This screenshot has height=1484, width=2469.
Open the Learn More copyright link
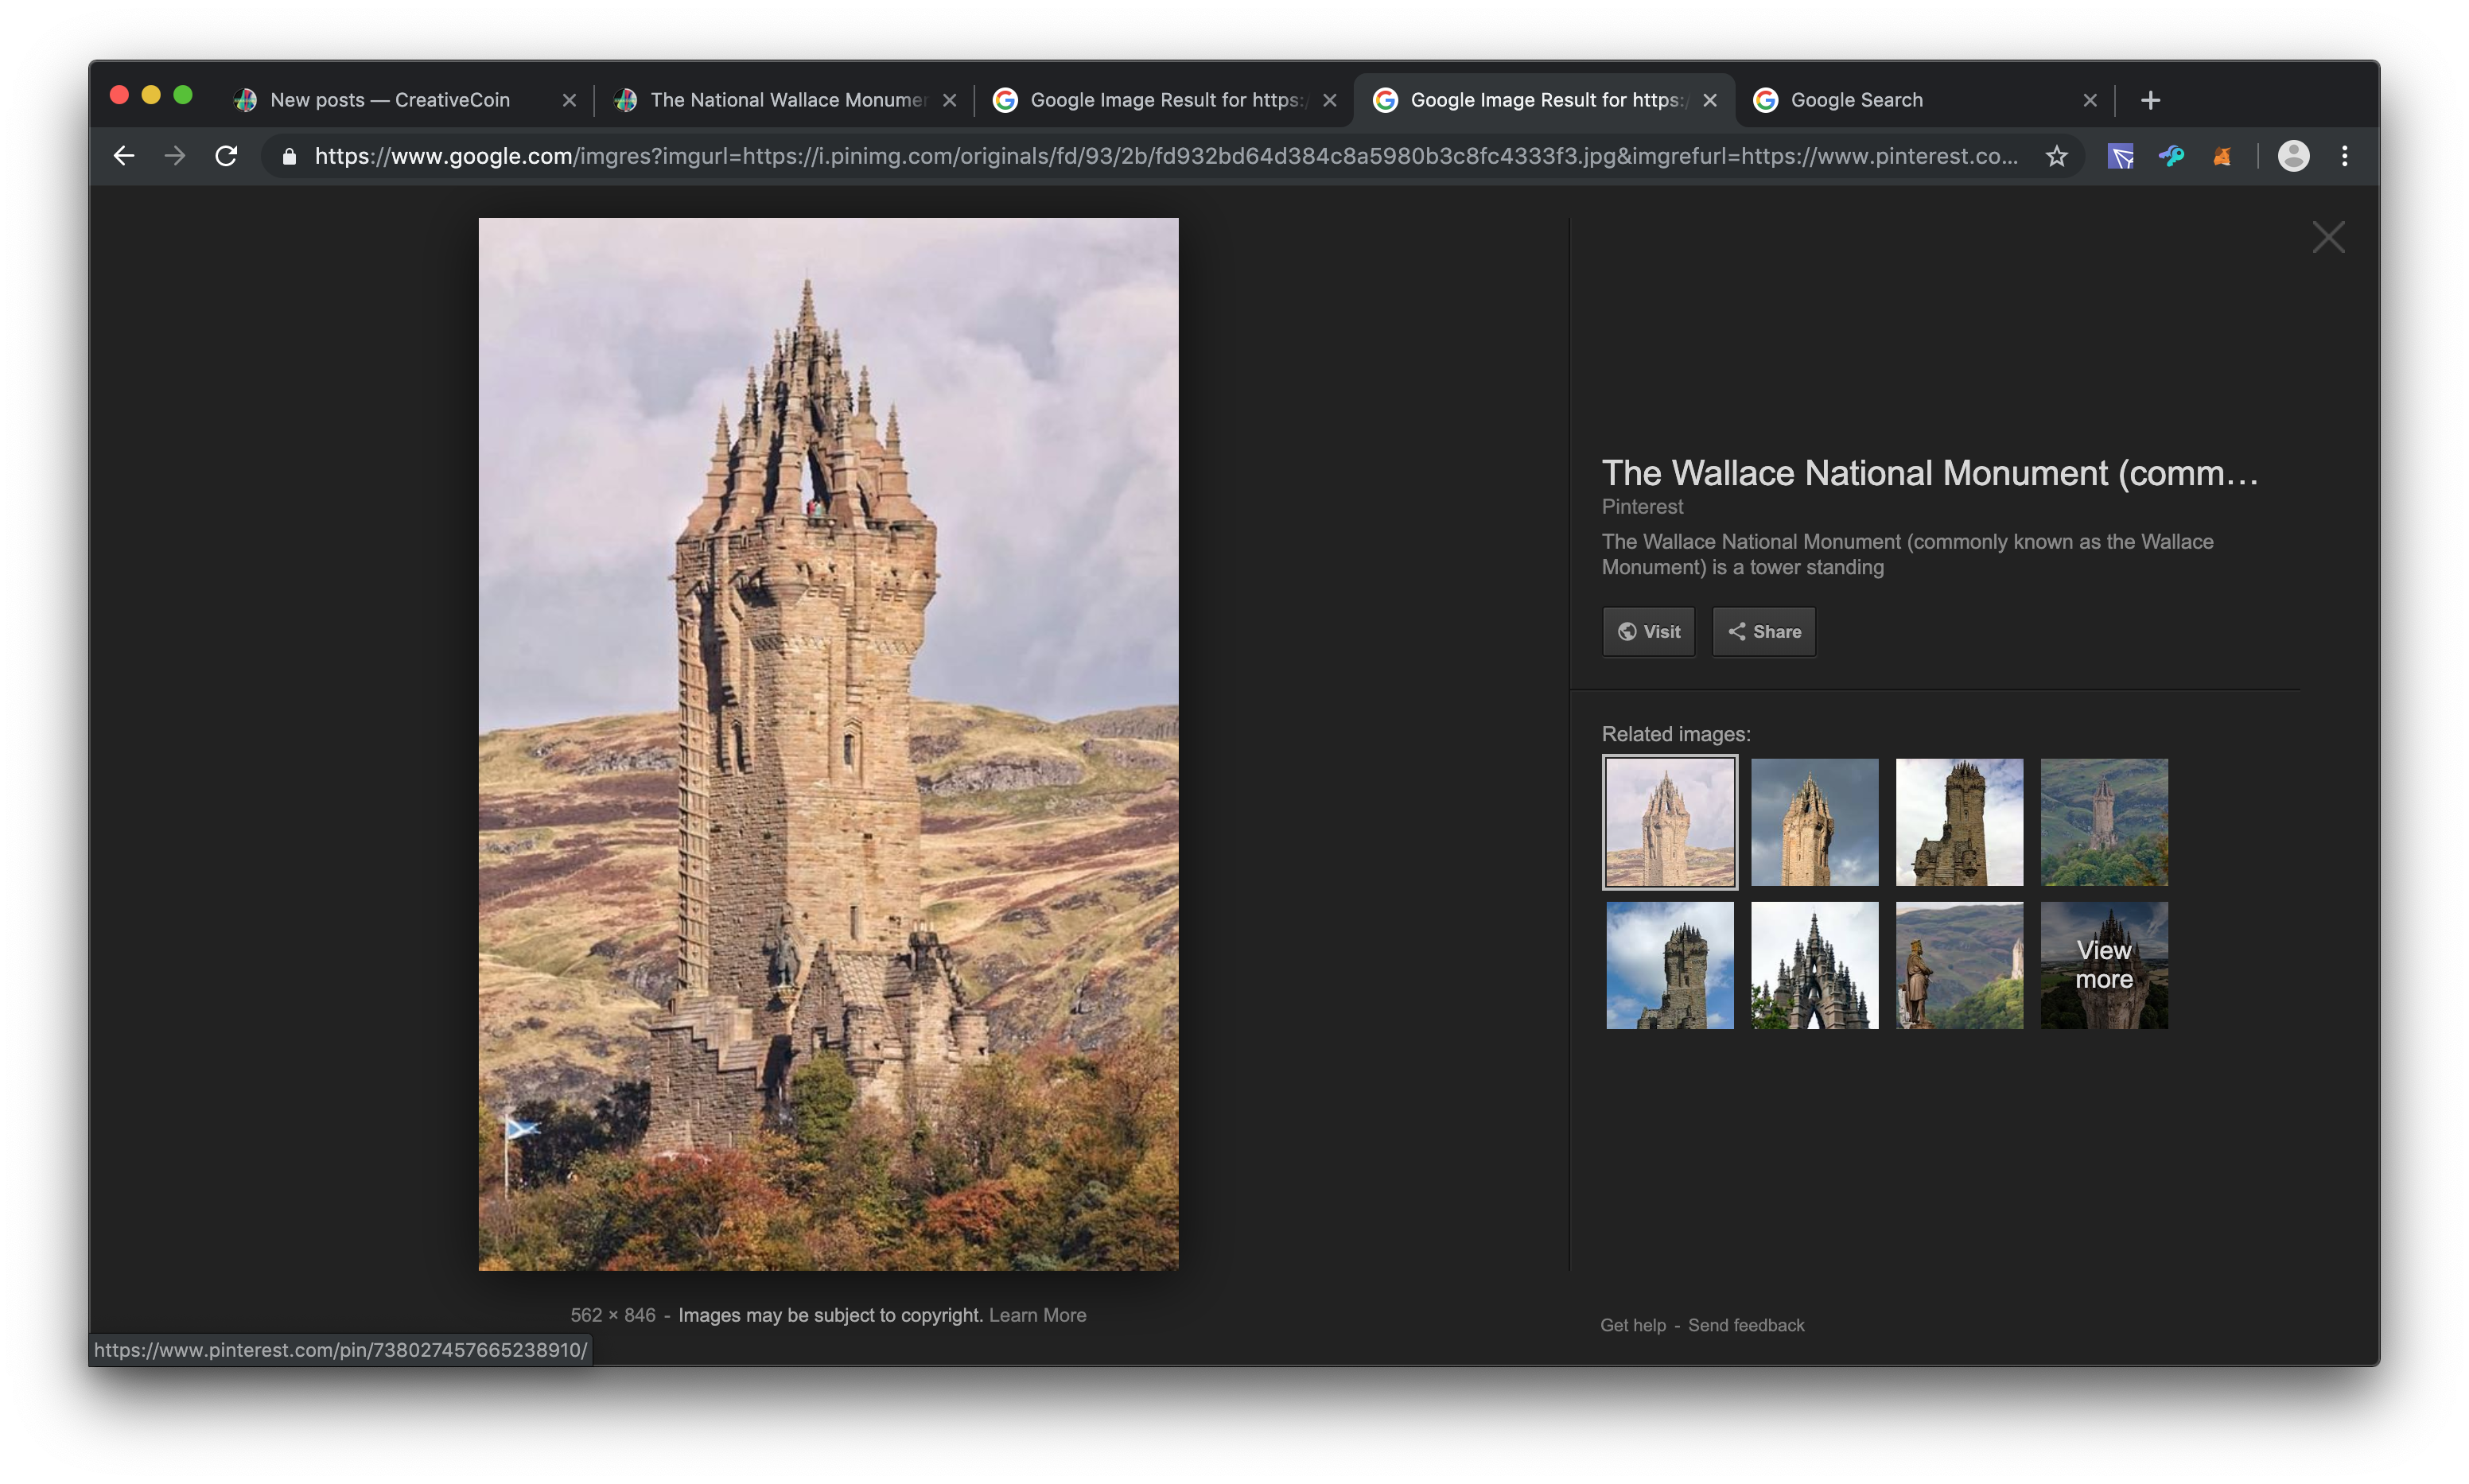click(1037, 1315)
